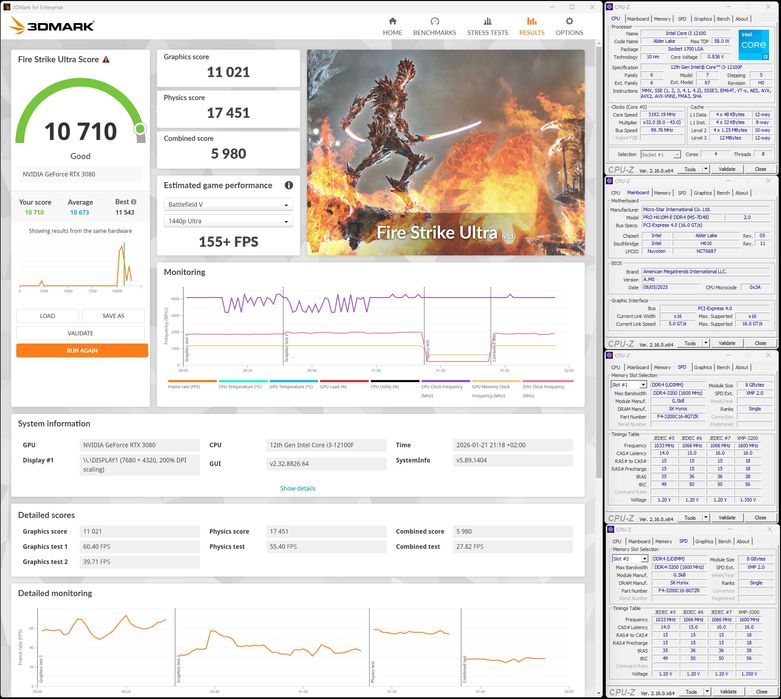Expand Tools arrow in CPU-Z Mainboard window

click(706, 343)
